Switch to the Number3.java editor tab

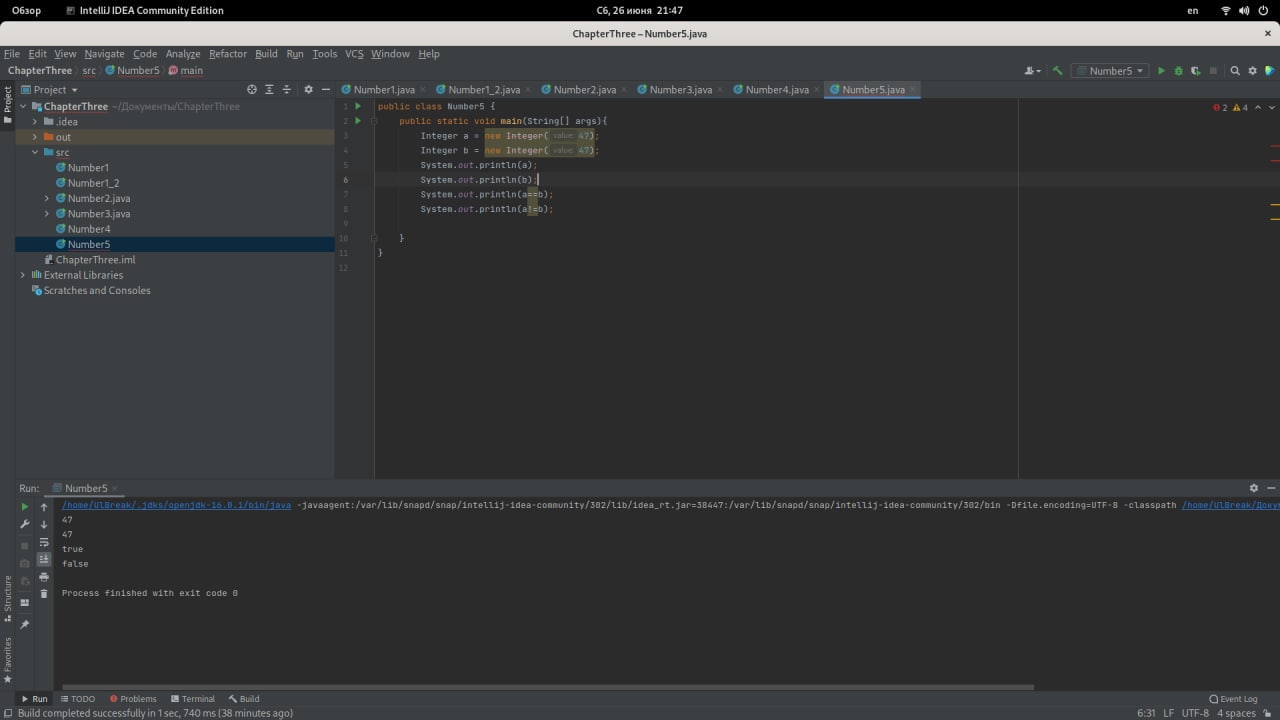[x=680, y=90]
